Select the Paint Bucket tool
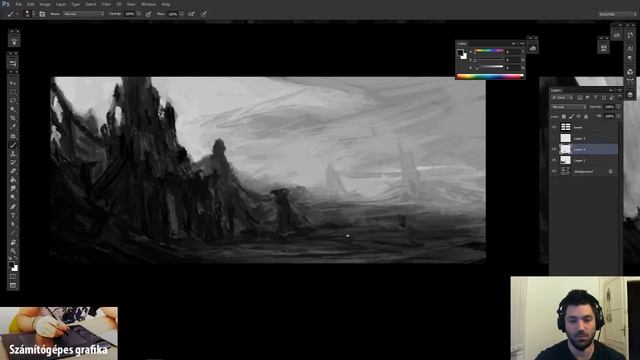Screen dimensions: 640x360 pyautogui.click(x=13, y=180)
